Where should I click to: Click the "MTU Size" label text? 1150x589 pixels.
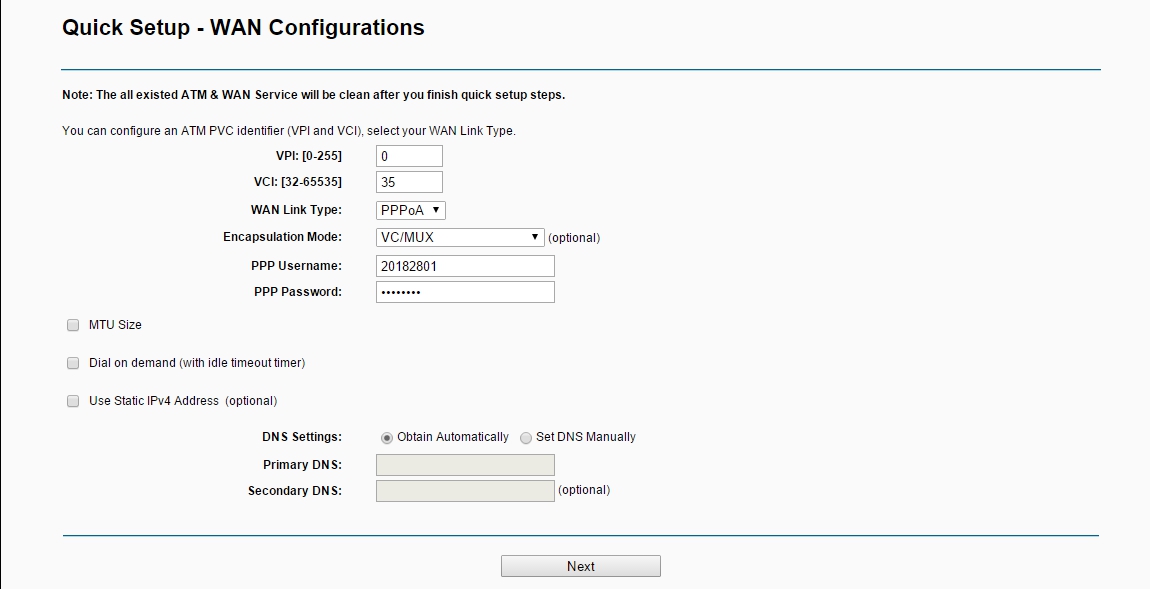115,325
